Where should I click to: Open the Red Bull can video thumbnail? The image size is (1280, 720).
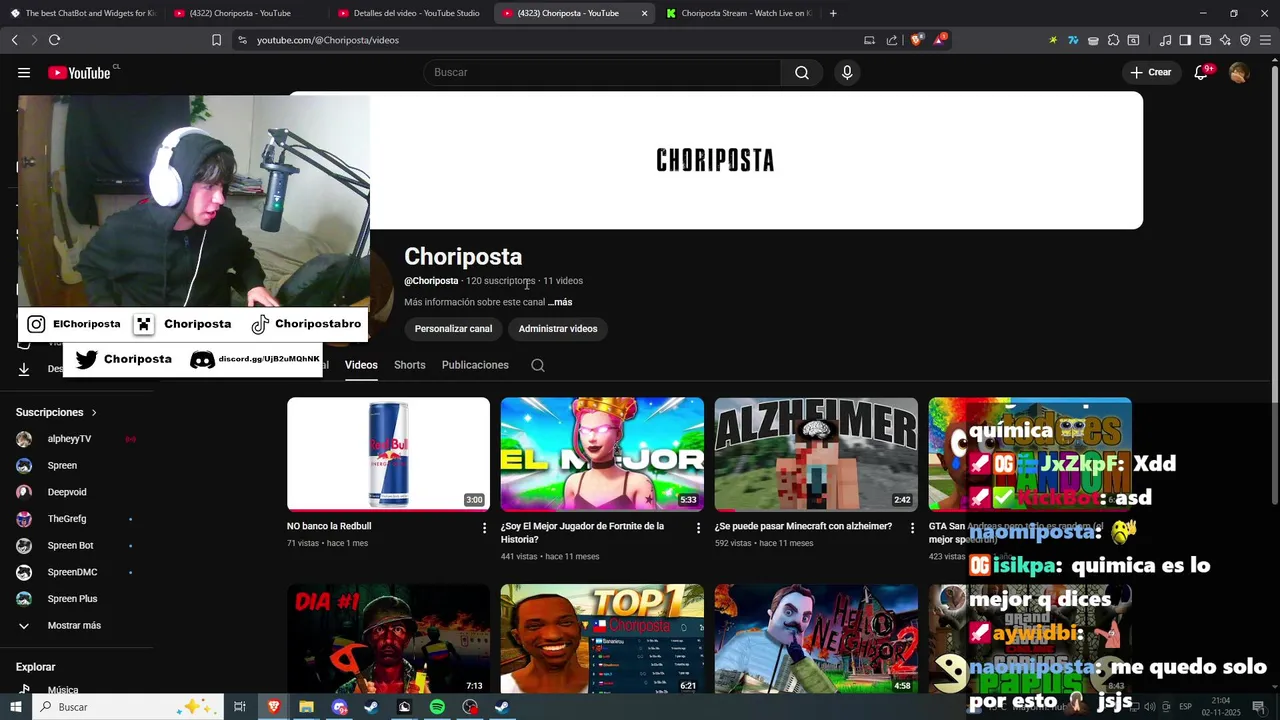click(x=388, y=454)
